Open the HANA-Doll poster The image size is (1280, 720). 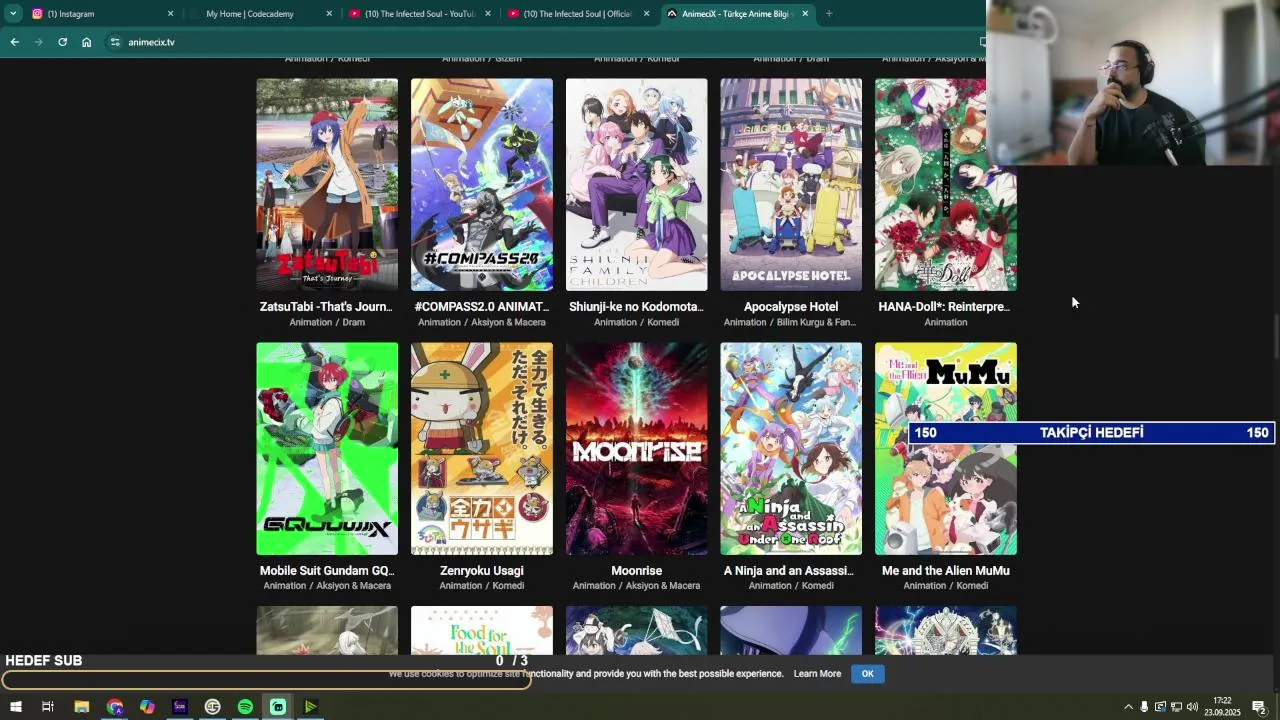point(946,185)
